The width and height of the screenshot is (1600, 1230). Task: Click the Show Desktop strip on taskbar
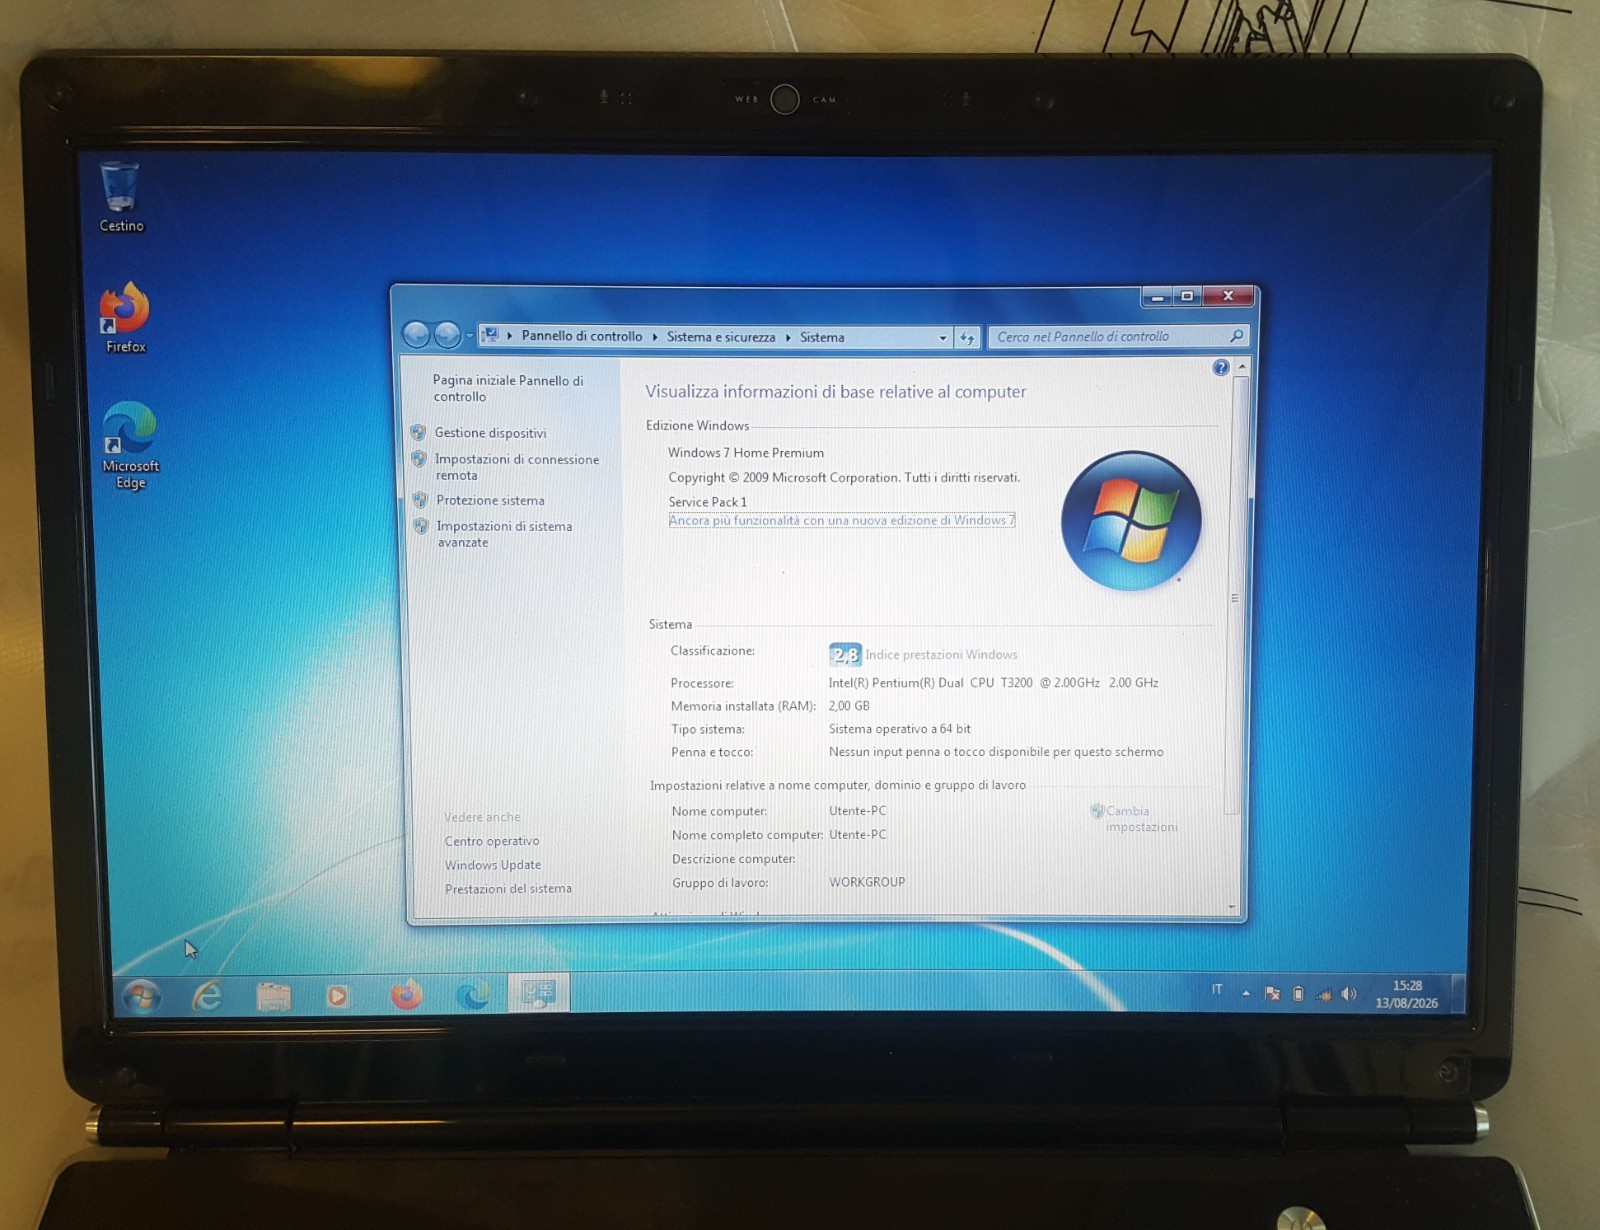[x=1458, y=994]
